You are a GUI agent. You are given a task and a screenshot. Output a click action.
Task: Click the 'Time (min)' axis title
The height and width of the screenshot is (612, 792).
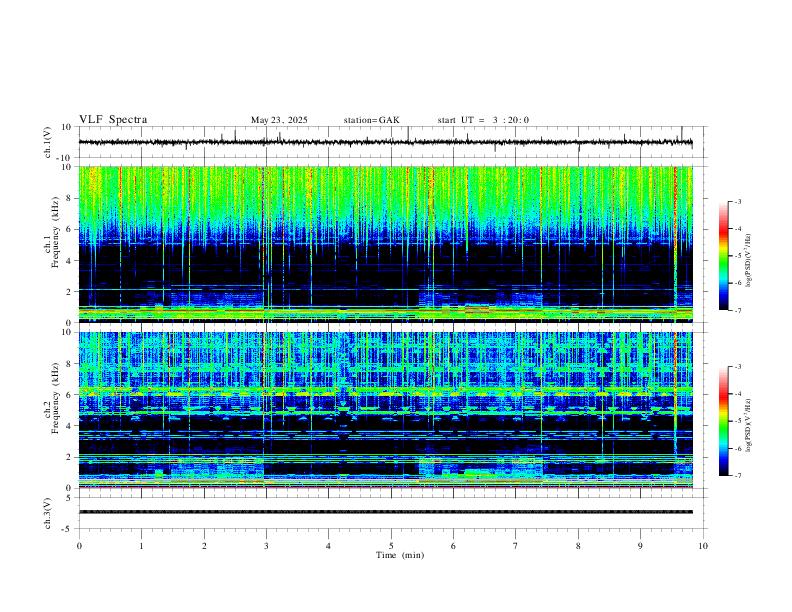(400, 555)
